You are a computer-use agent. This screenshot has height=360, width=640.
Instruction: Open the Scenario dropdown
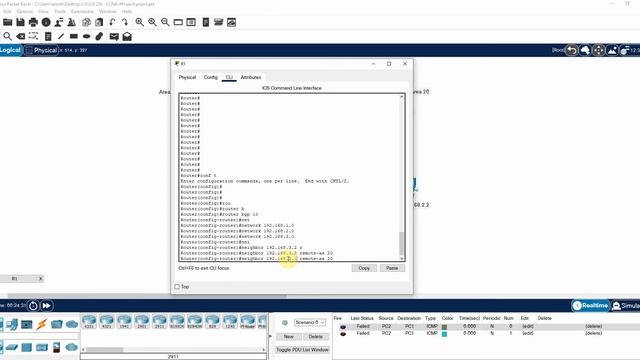pyautogui.click(x=310, y=322)
